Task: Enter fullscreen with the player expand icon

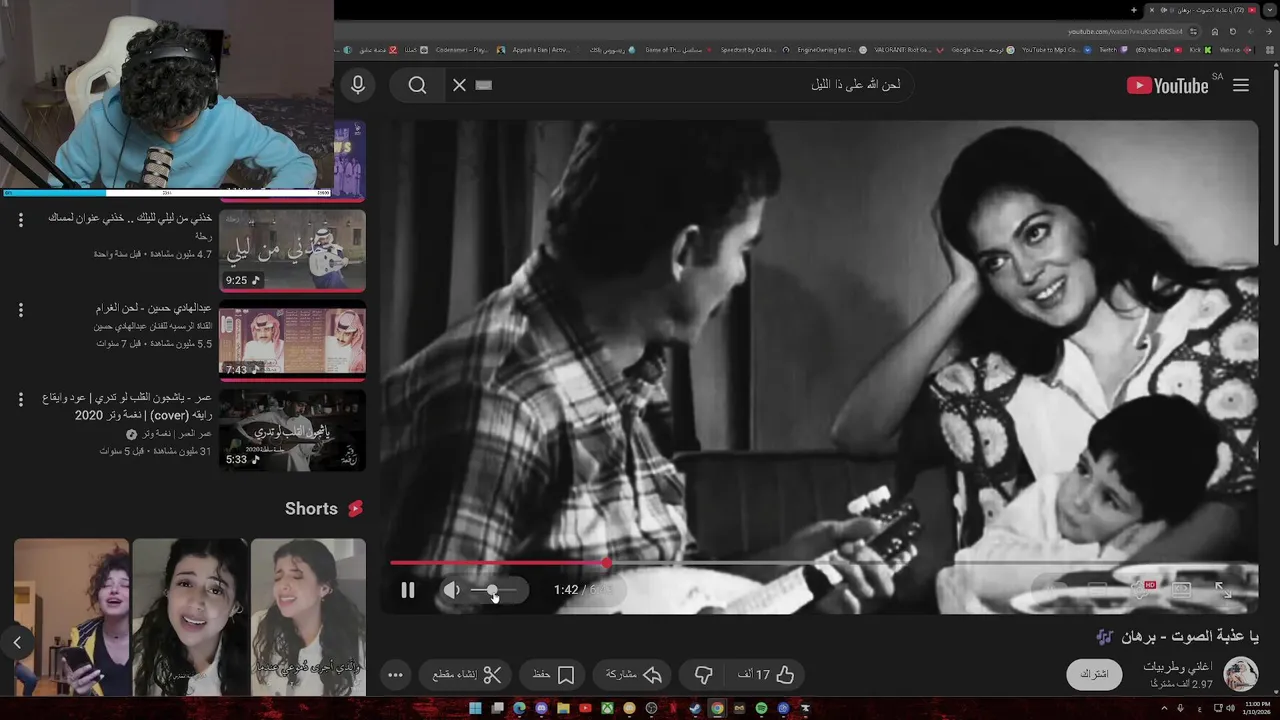Action: (1224, 590)
